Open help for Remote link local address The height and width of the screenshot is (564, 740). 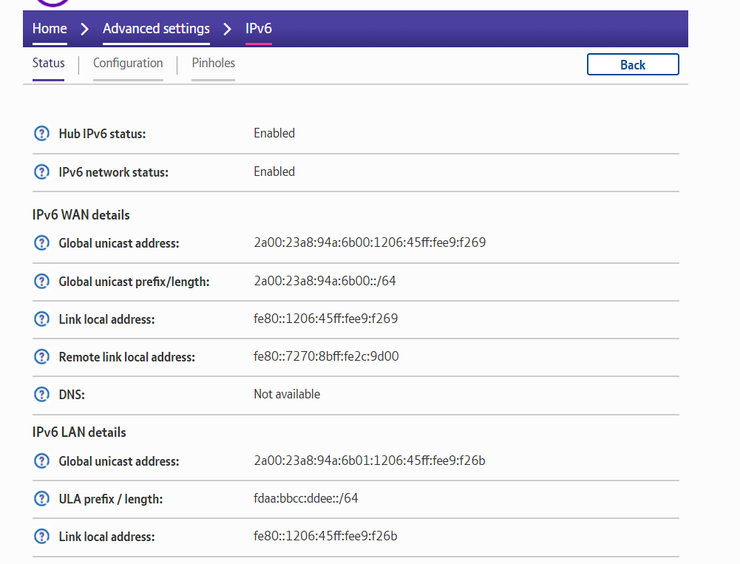[41, 357]
